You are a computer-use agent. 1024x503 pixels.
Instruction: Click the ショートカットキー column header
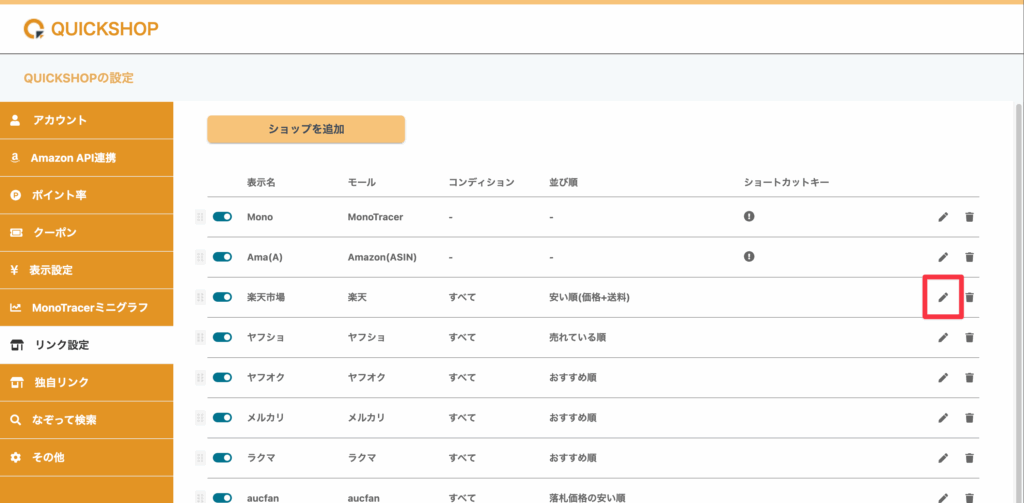click(786, 182)
